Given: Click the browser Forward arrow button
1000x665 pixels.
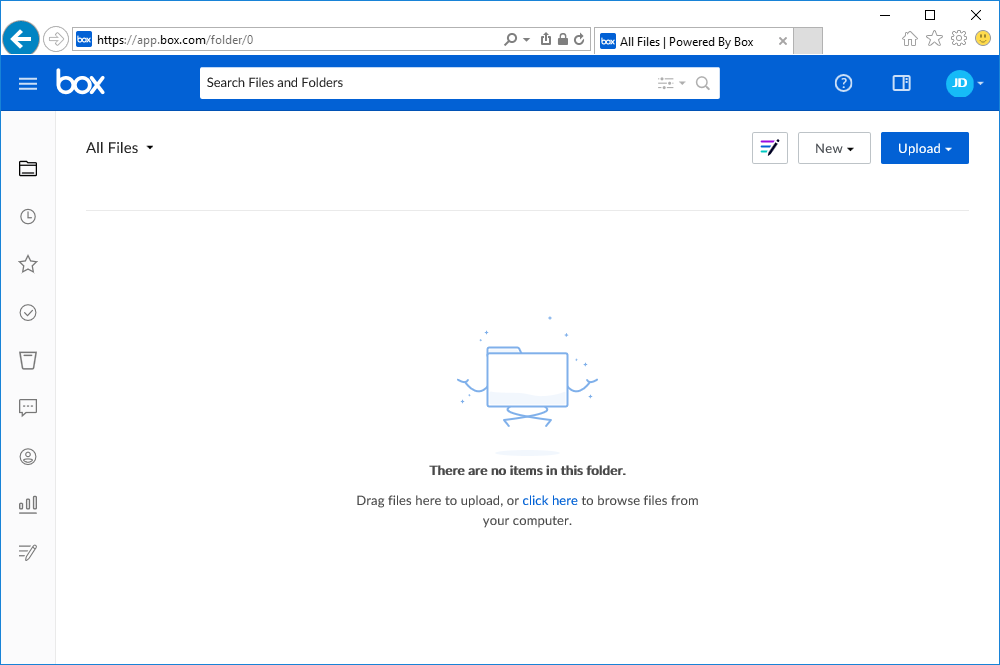Looking at the screenshot, I should [56, 39].
